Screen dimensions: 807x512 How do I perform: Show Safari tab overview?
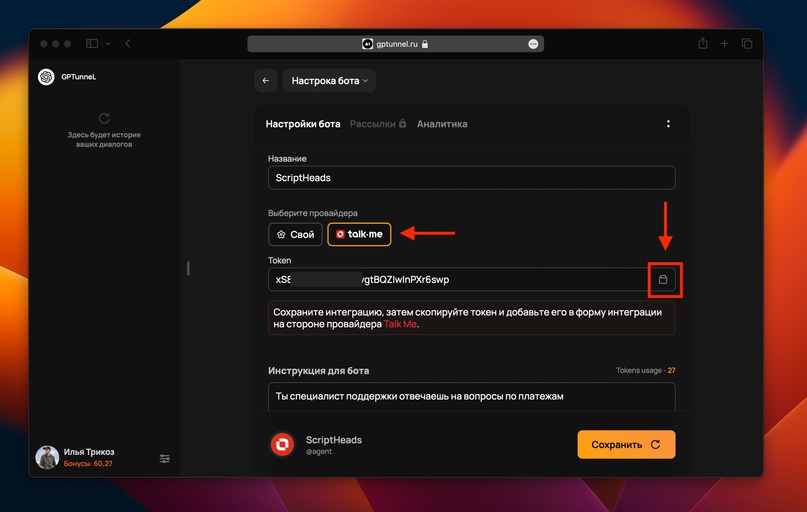point(747,44)
